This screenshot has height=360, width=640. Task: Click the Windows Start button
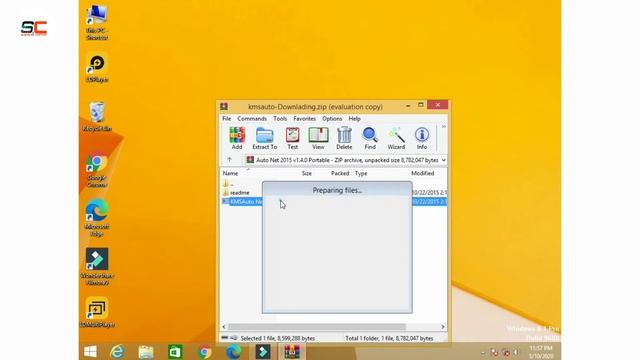coord(90,351)
